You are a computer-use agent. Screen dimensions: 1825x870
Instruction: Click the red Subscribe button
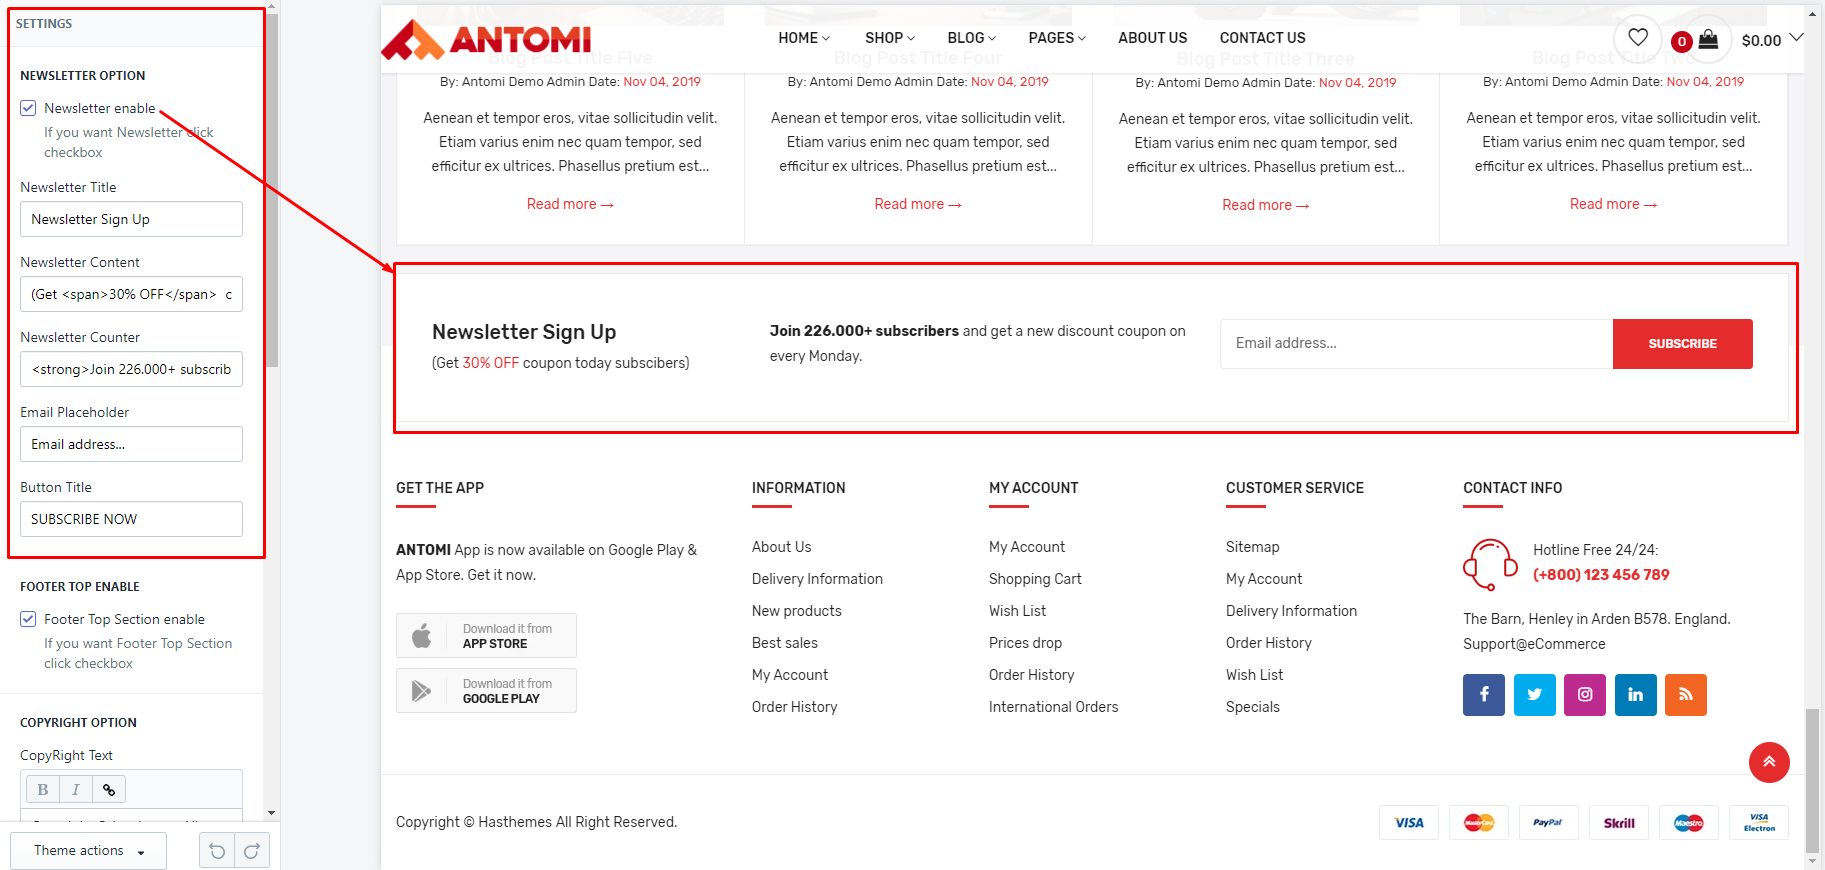coord(1682,344)
